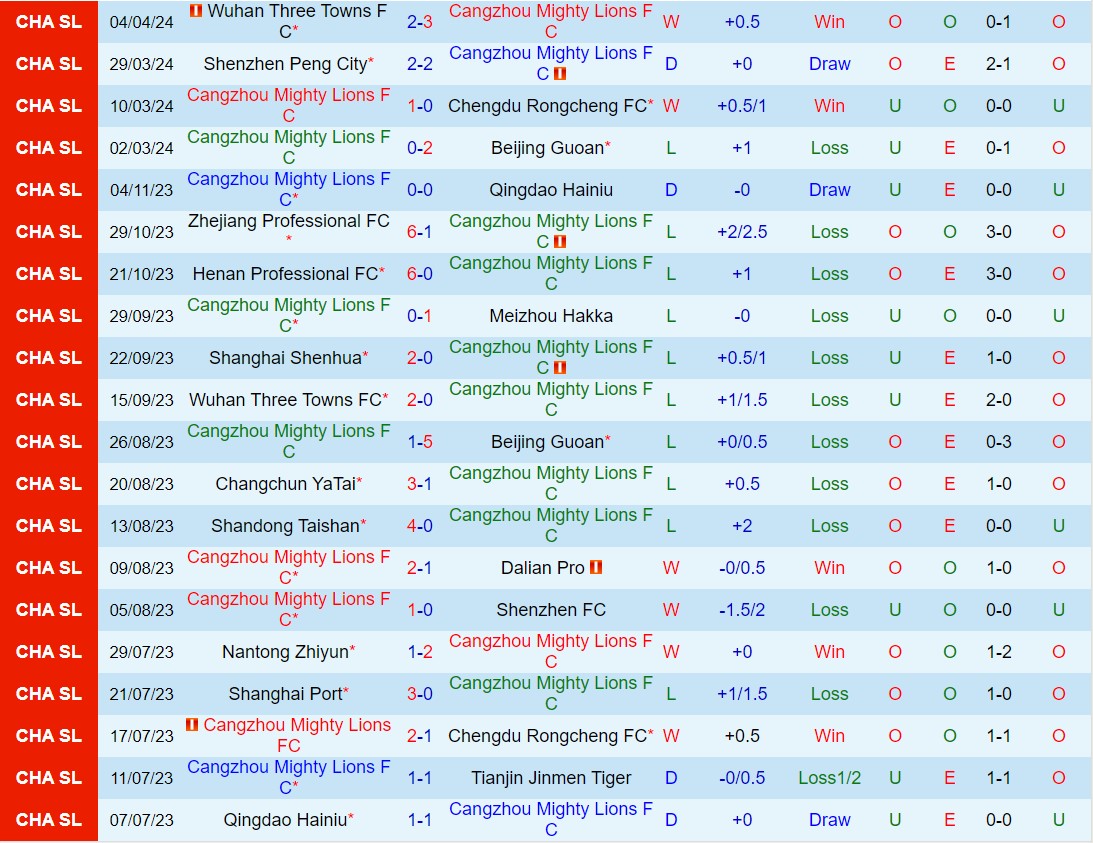1093x843 pixels.
Task: Open Nantong Zhiyun team link
Action: coord(285,652)
